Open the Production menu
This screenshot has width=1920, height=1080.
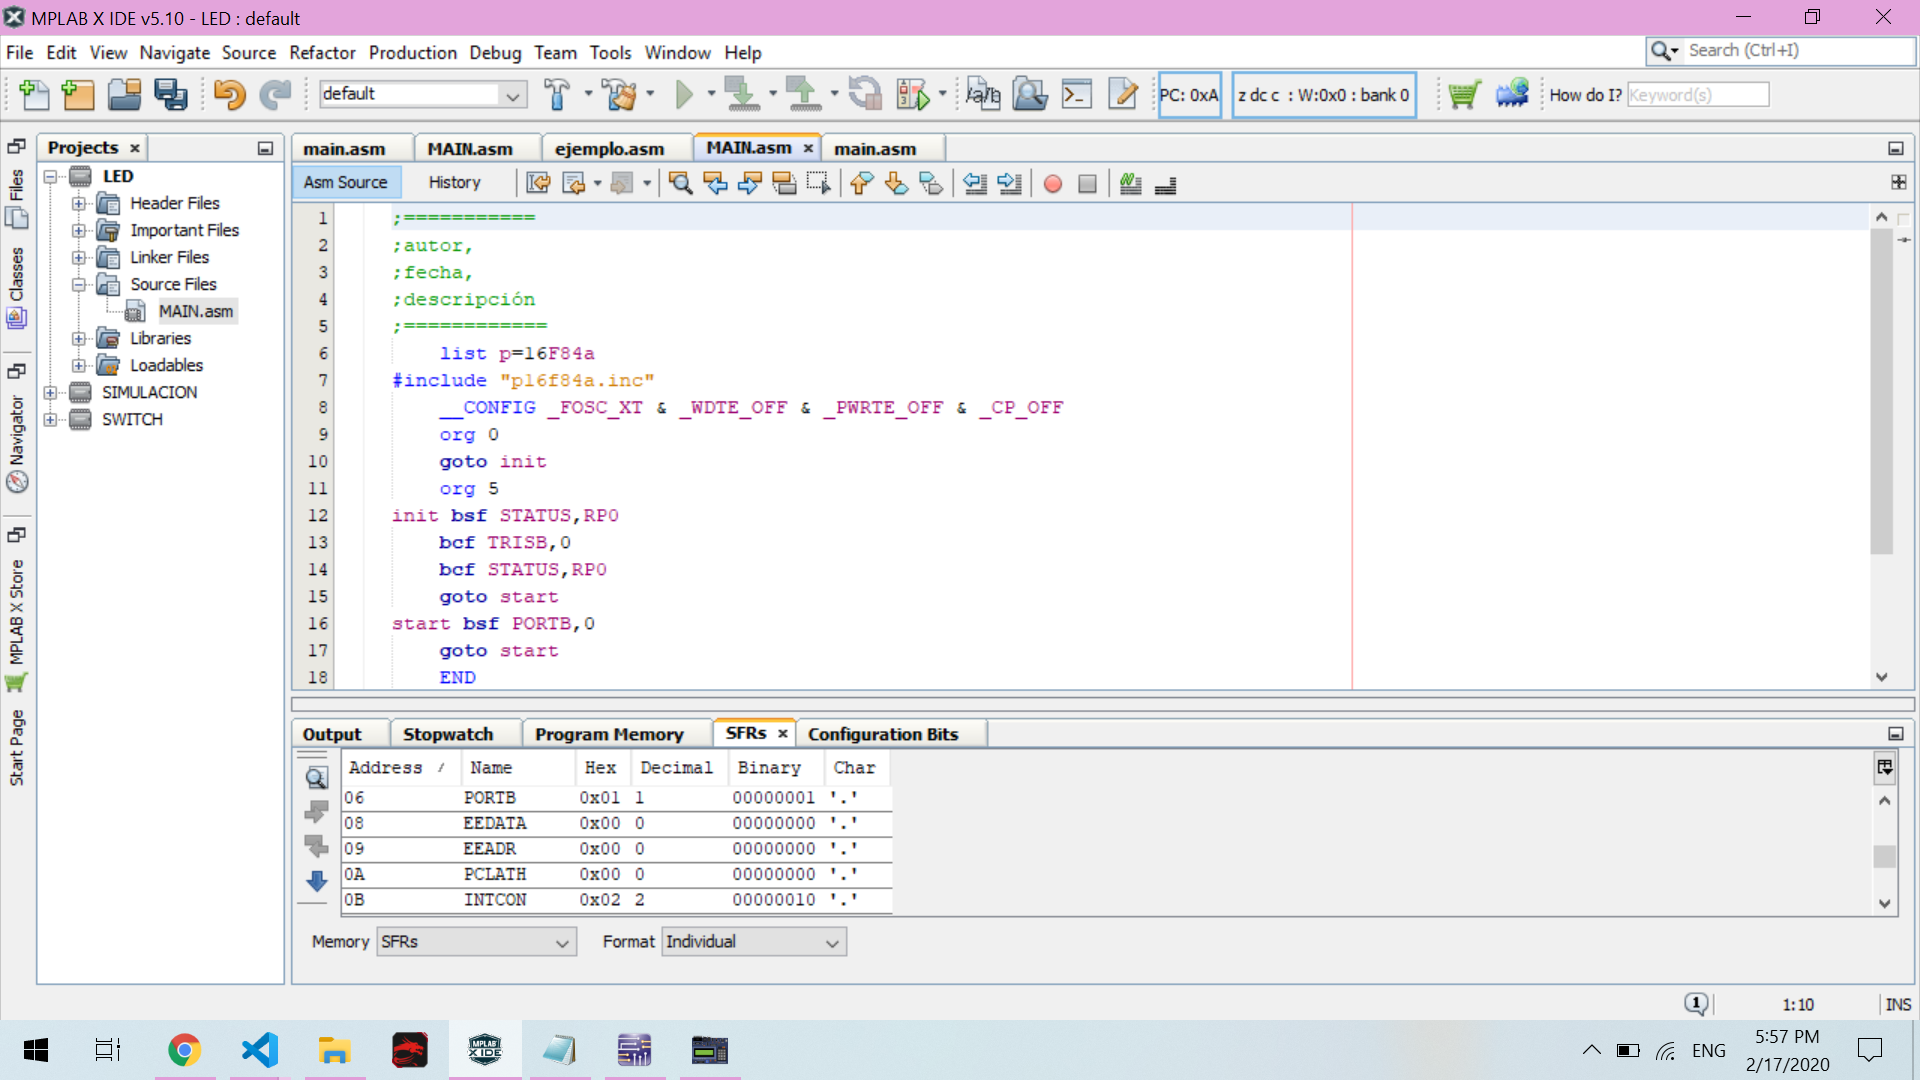(412, 53)
